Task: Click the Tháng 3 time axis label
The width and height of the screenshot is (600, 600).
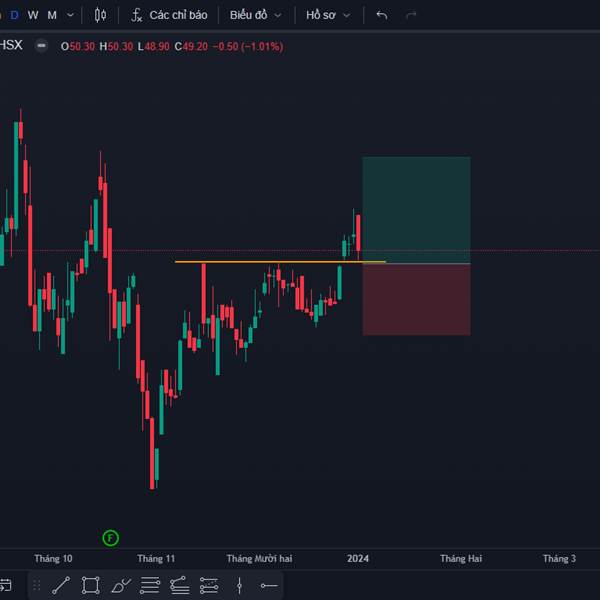Action: (x=559, y=559)
